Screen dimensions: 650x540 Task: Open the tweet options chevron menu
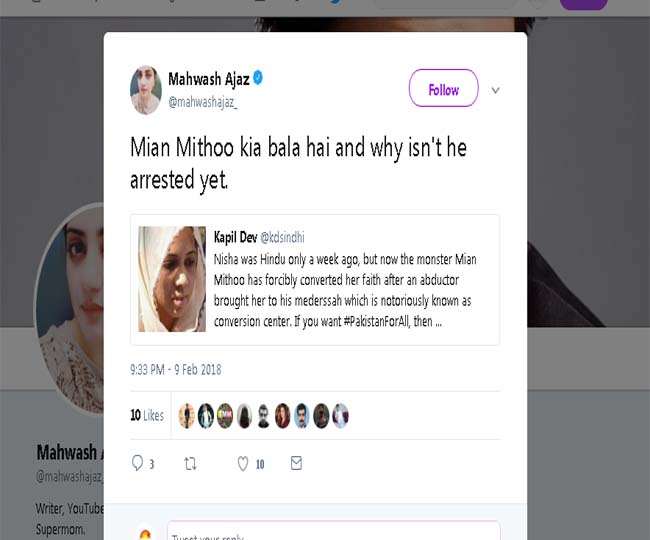(495, 90)
